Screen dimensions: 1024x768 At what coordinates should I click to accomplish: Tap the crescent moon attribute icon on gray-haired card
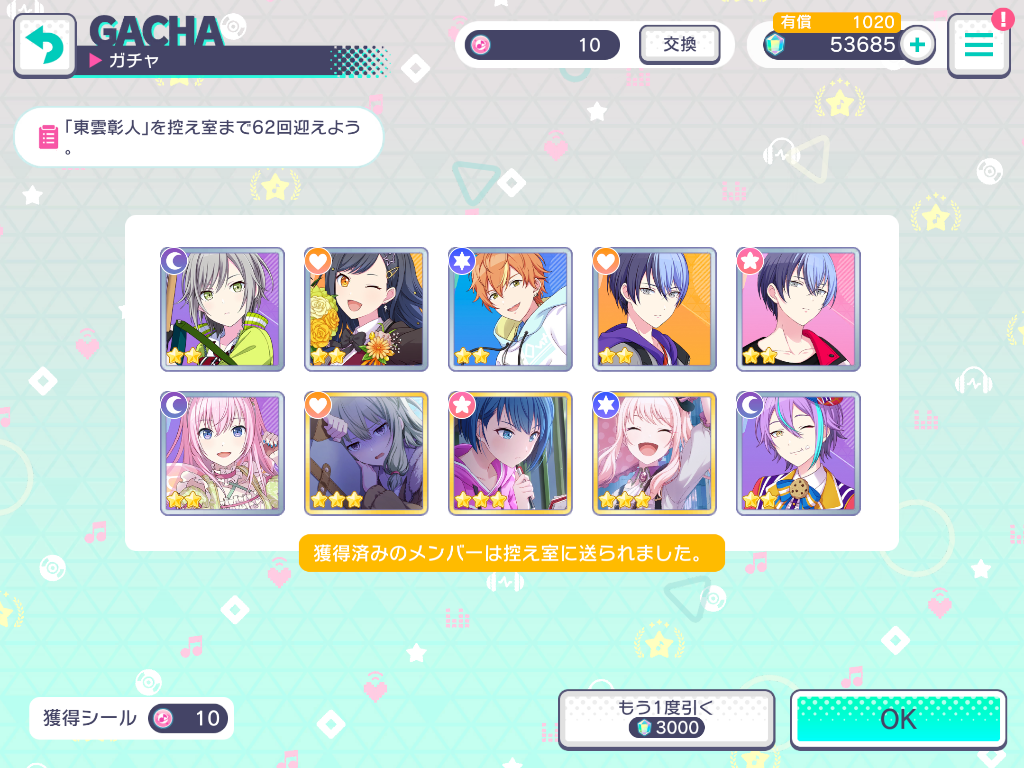[x=174, y=261]
